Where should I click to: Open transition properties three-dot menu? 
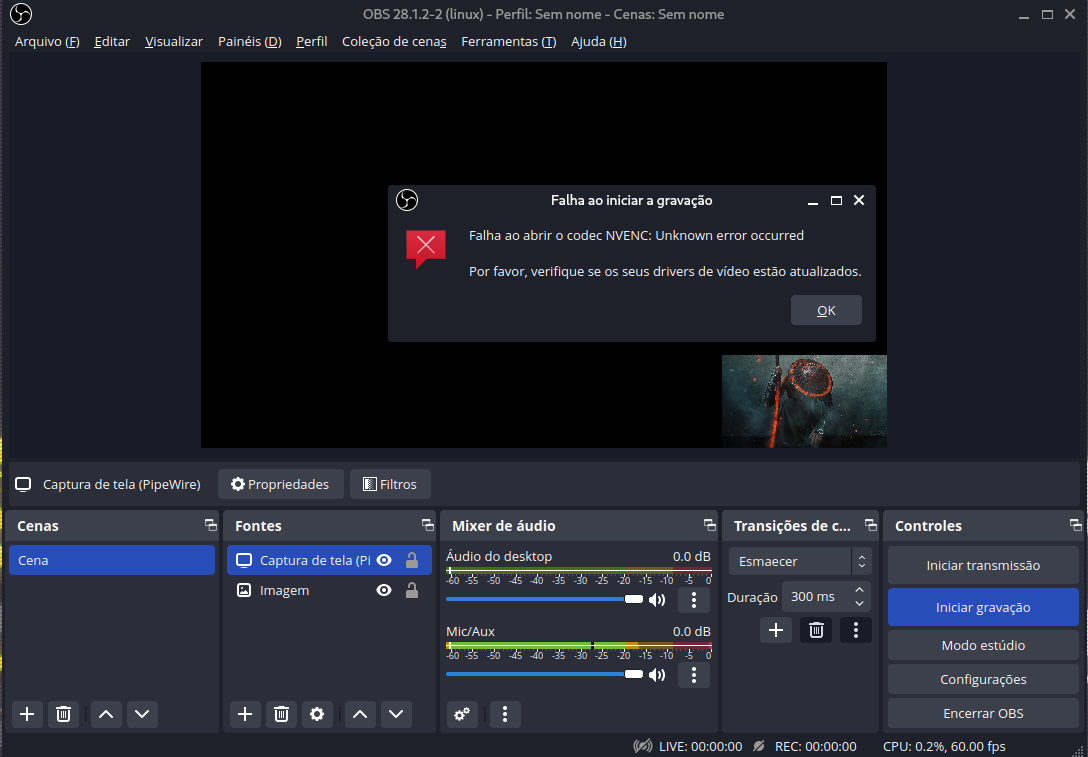pyautogui.click(x=855, y=630)
